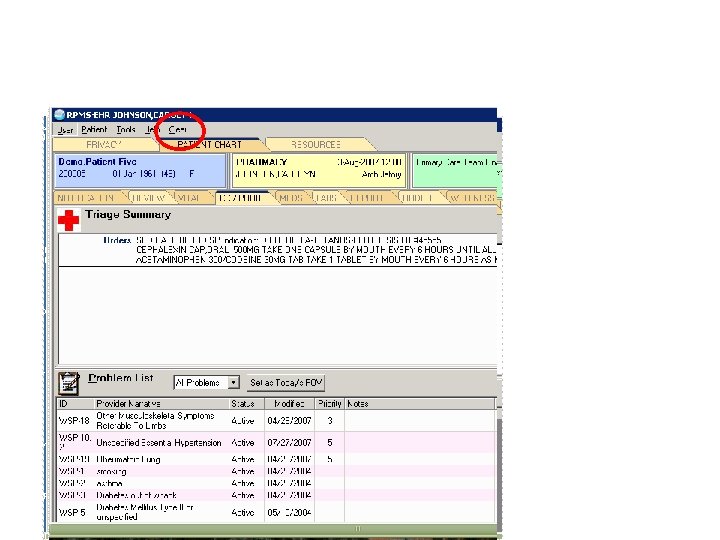This screenshot has width=720, height=540.
Task: Open the VITAL chart tab
Action: point(190,198)
